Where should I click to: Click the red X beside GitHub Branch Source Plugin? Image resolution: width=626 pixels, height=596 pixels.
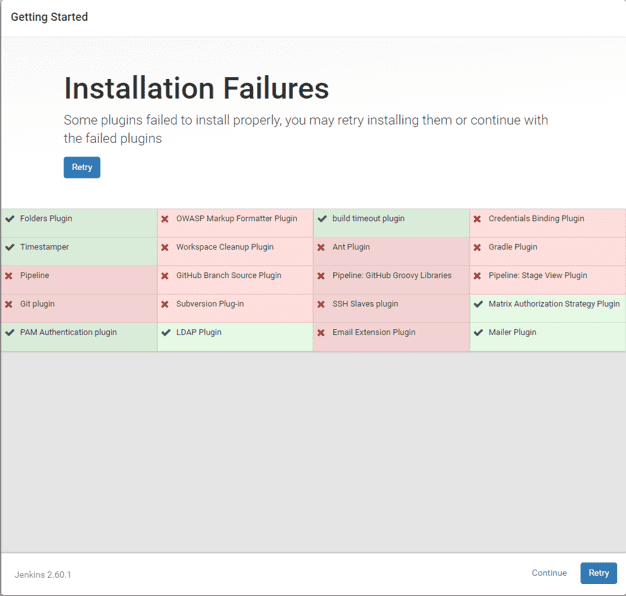165,275
